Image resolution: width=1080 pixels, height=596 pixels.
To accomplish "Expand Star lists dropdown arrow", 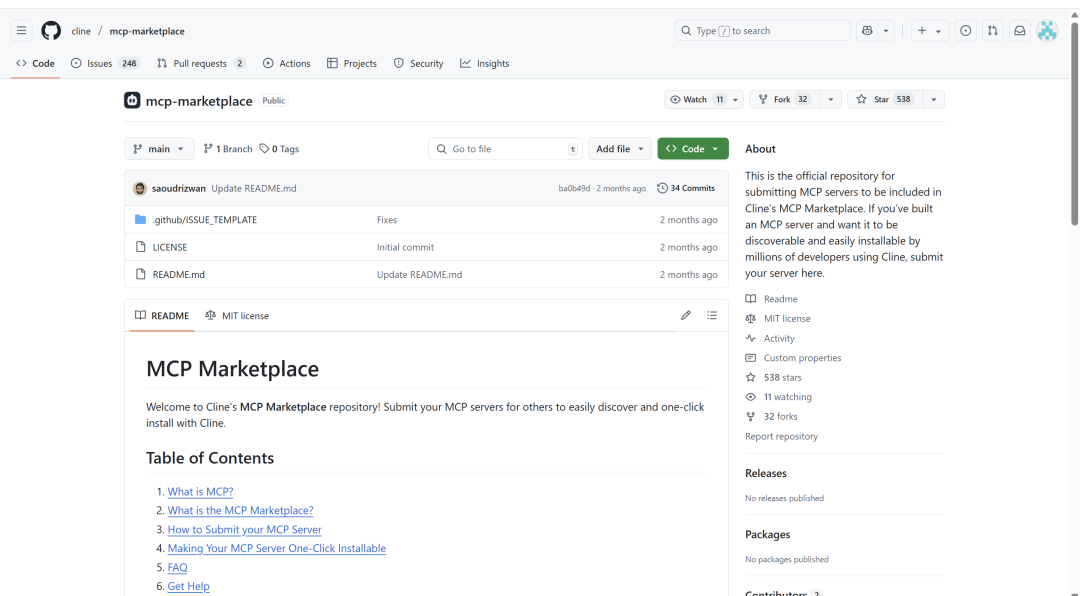I will (933, 99).
